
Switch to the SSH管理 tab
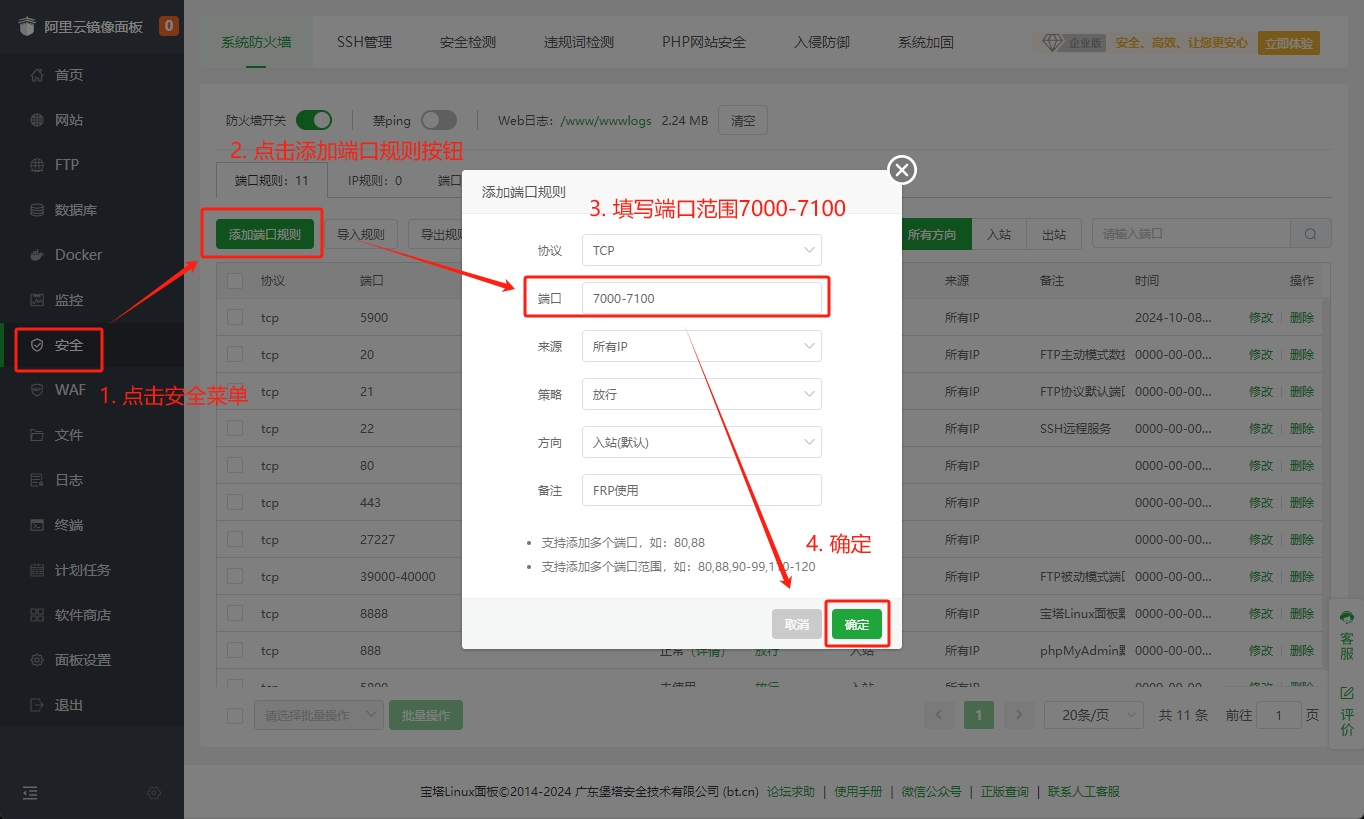pos(364,42)
